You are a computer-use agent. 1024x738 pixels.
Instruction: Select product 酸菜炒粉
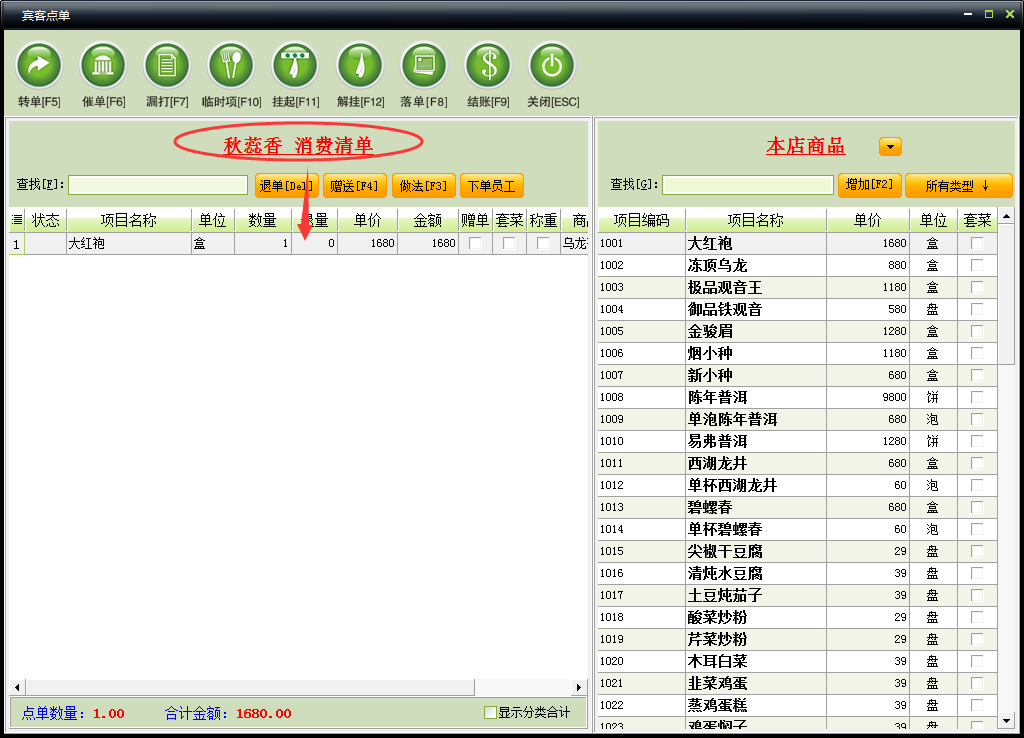click(797, 617)
